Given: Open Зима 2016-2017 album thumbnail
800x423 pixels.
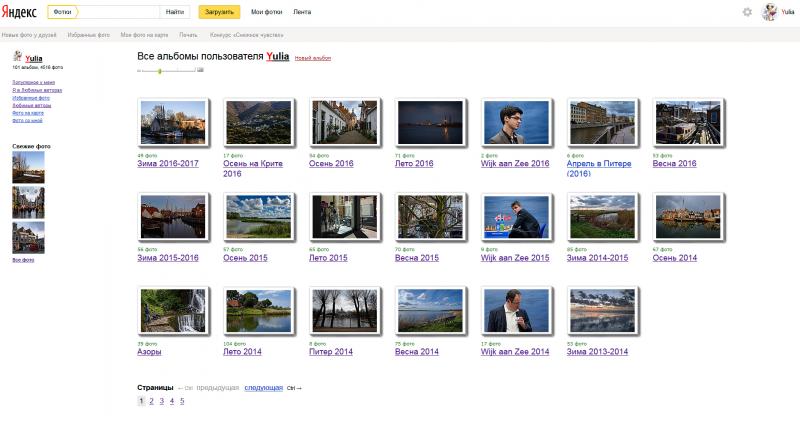Looking at the screenshot, I should (173, 122).
